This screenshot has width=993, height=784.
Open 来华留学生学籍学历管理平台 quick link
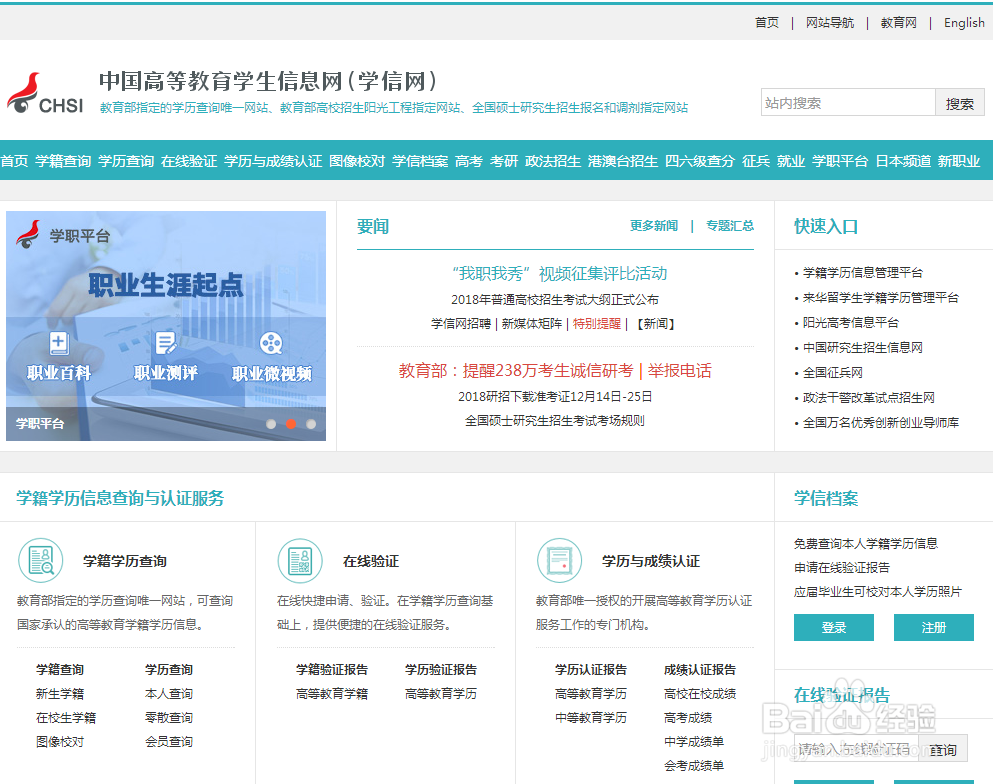(x=881, y=298)
